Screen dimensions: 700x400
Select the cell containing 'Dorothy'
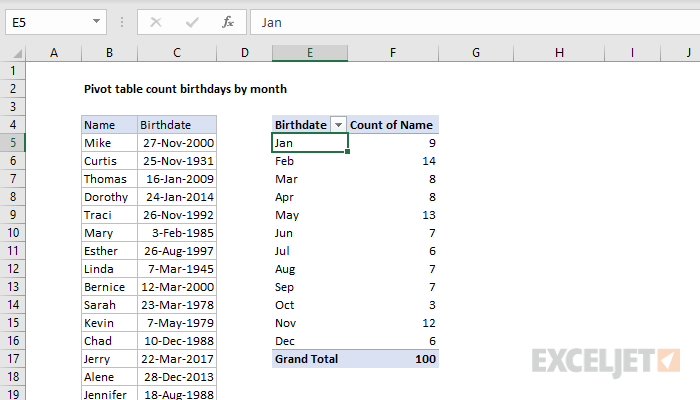point(109,197)
